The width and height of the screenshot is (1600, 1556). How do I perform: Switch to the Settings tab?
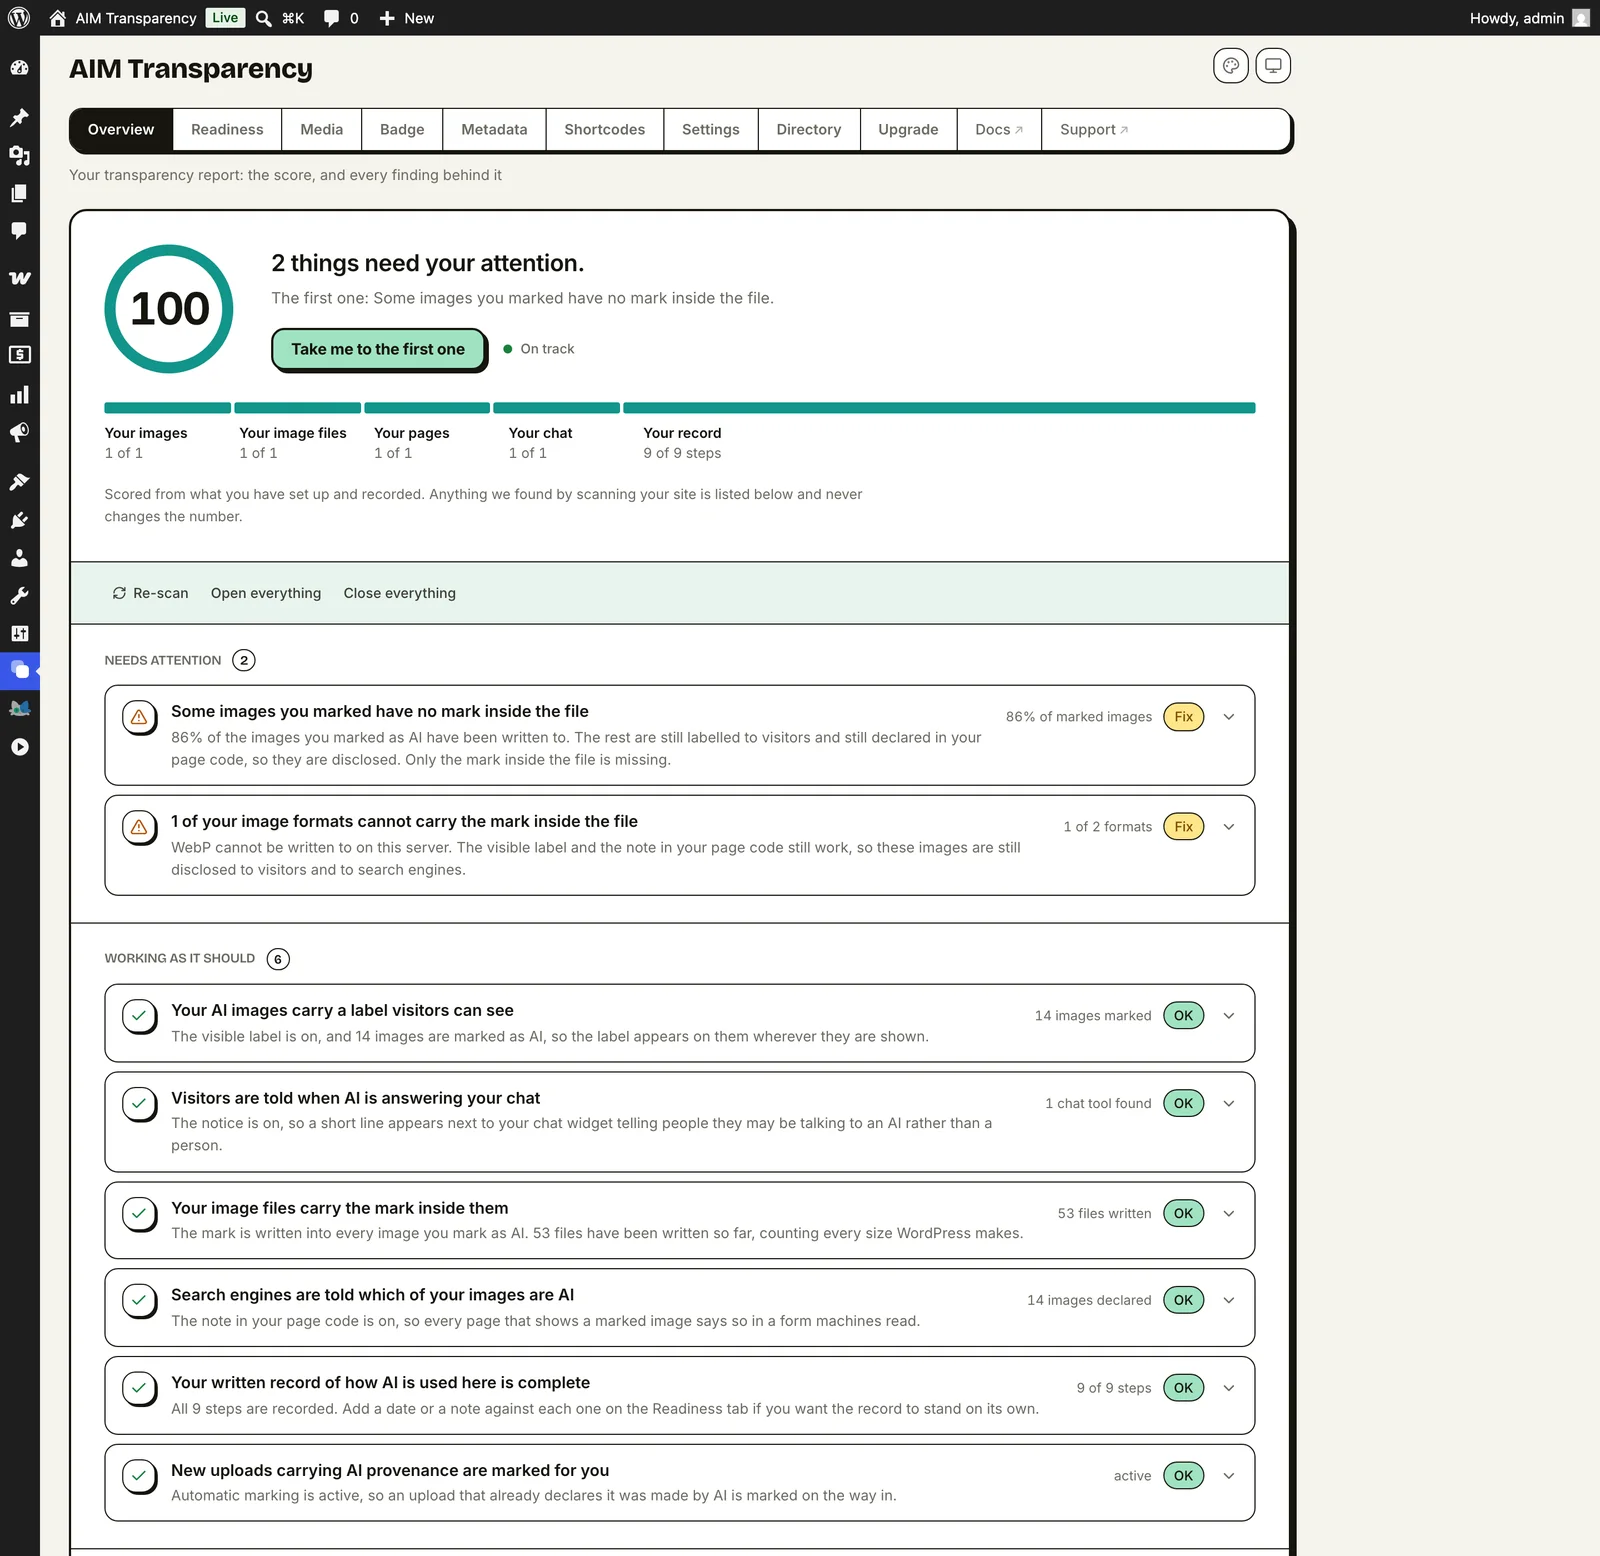(711, 130)
